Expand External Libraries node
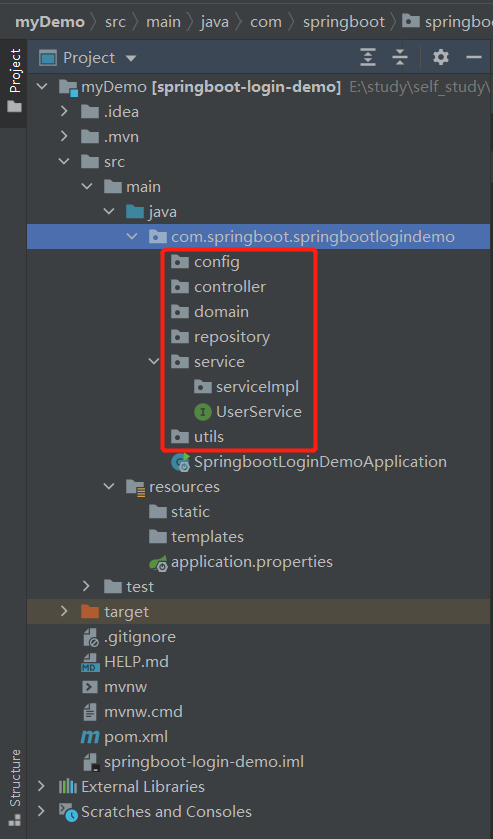493x839 pixels. (x=41, y=786)
